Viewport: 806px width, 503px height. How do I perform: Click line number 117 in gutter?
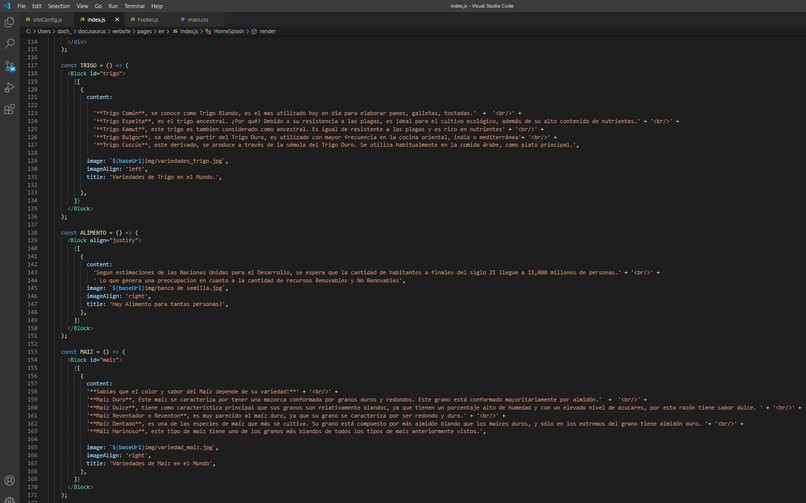tap(32, 65)
